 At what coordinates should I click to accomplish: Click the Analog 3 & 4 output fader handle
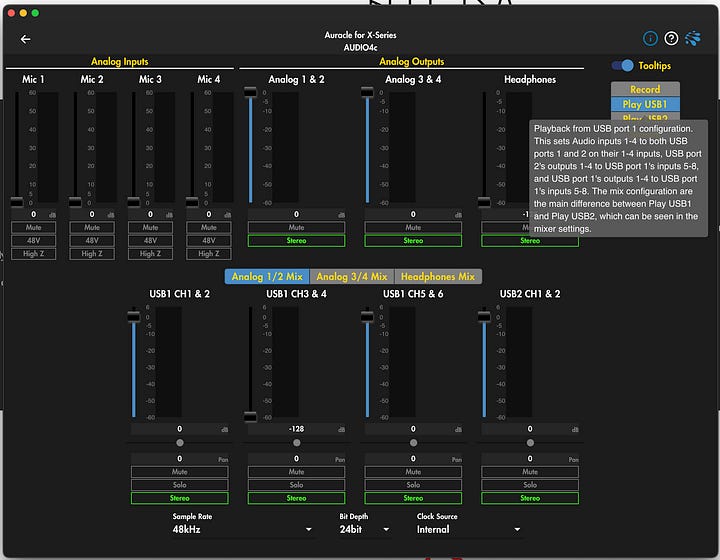pos(367,92)
